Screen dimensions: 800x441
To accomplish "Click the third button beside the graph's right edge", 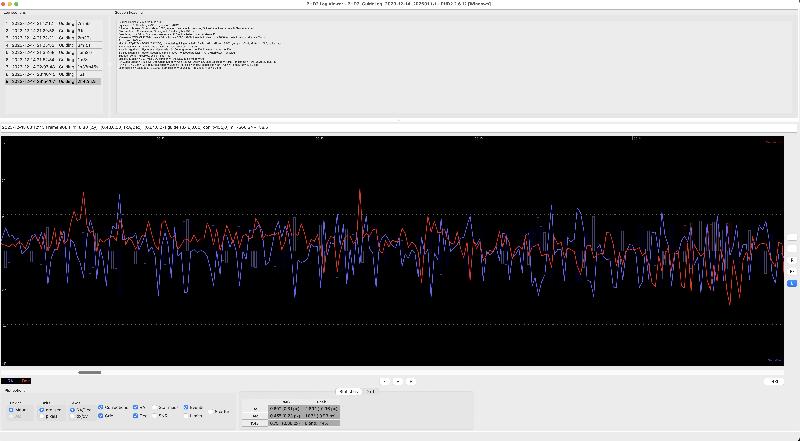I will (792, 260).
